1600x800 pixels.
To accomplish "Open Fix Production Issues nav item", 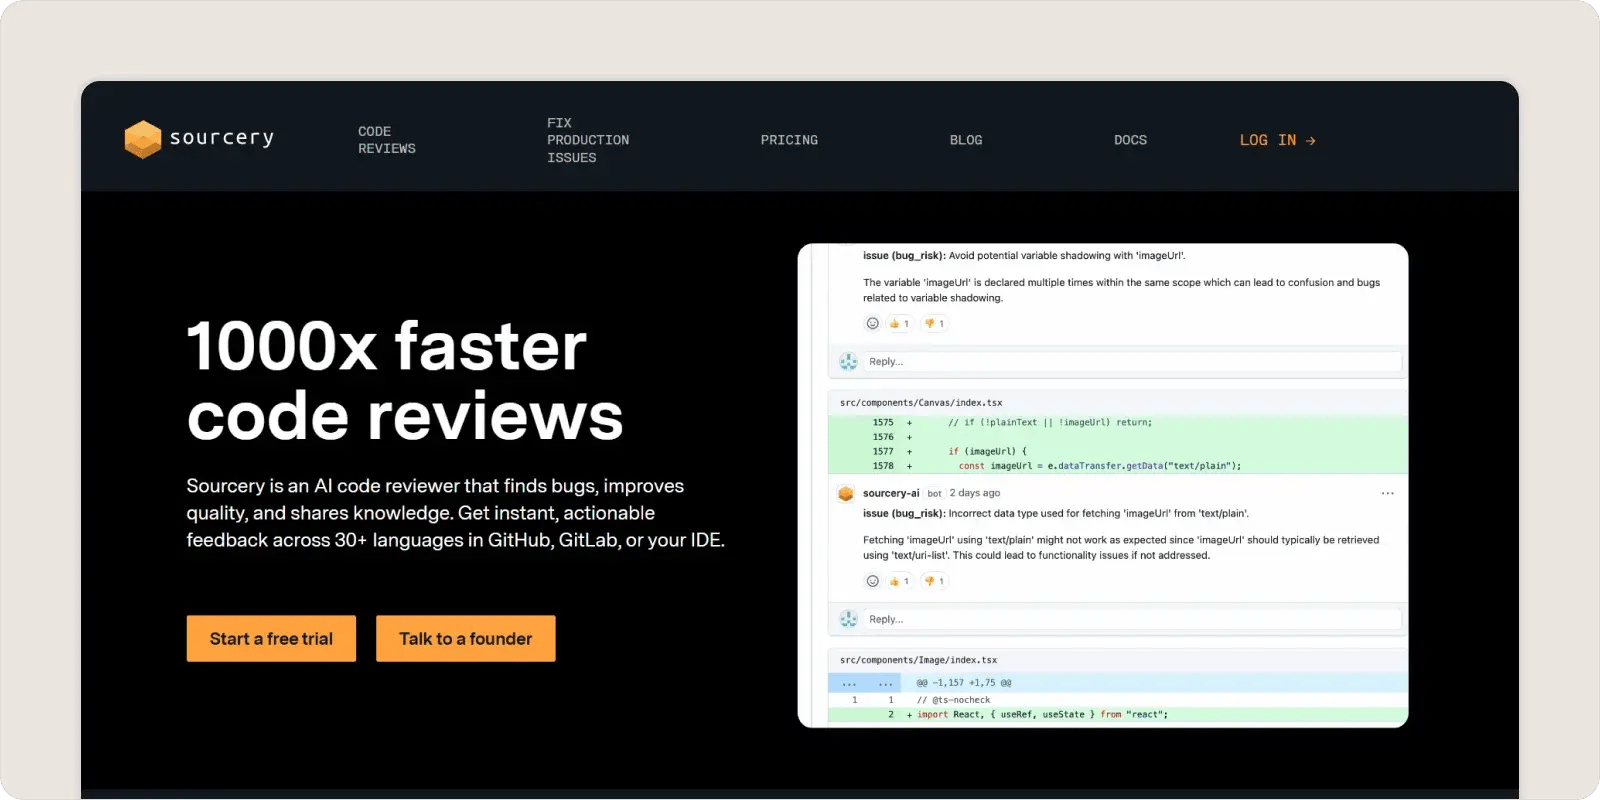I will 588,140.
